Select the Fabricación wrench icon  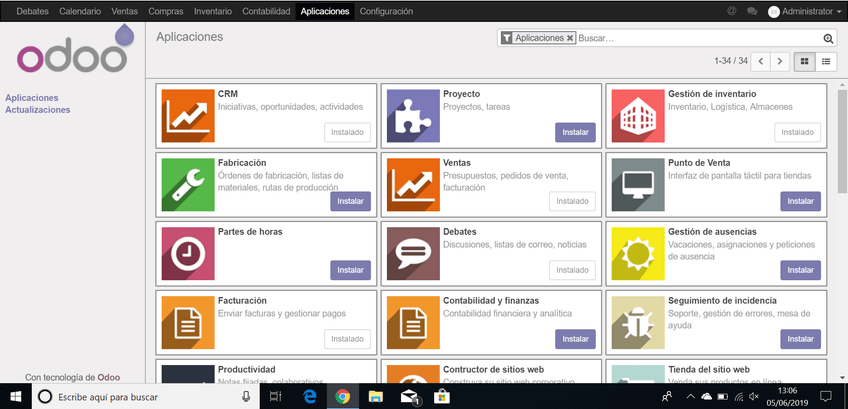pos(188,185)
